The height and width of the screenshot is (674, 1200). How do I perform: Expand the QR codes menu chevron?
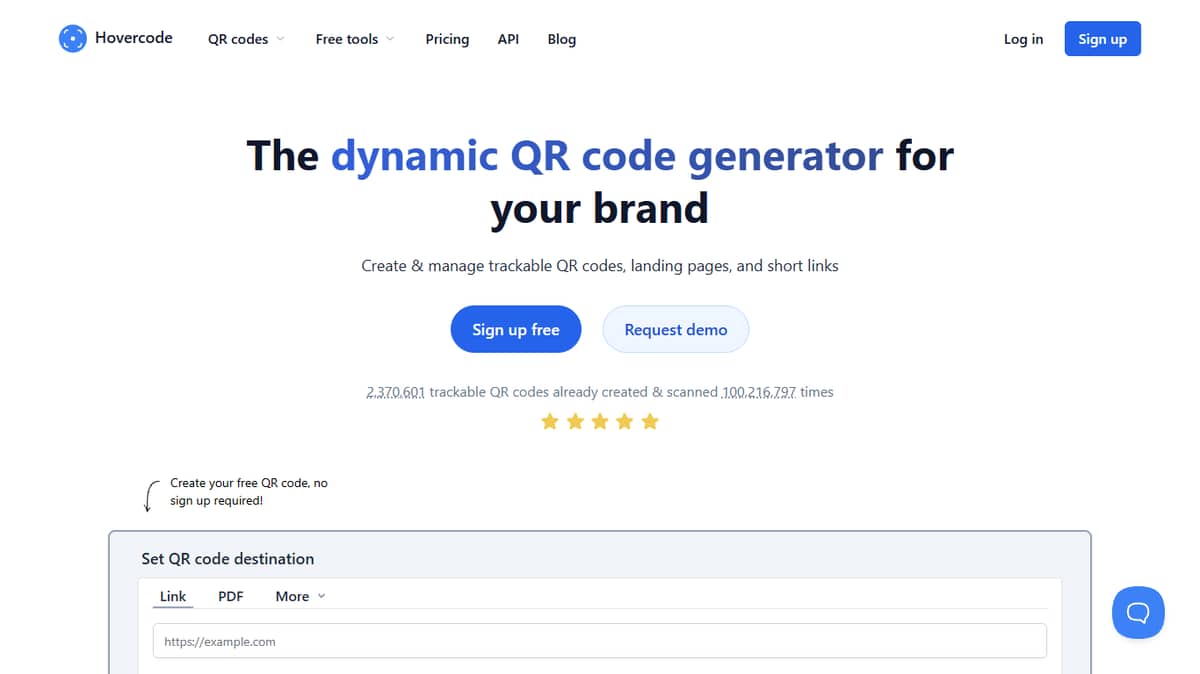[x=280, y=39]
